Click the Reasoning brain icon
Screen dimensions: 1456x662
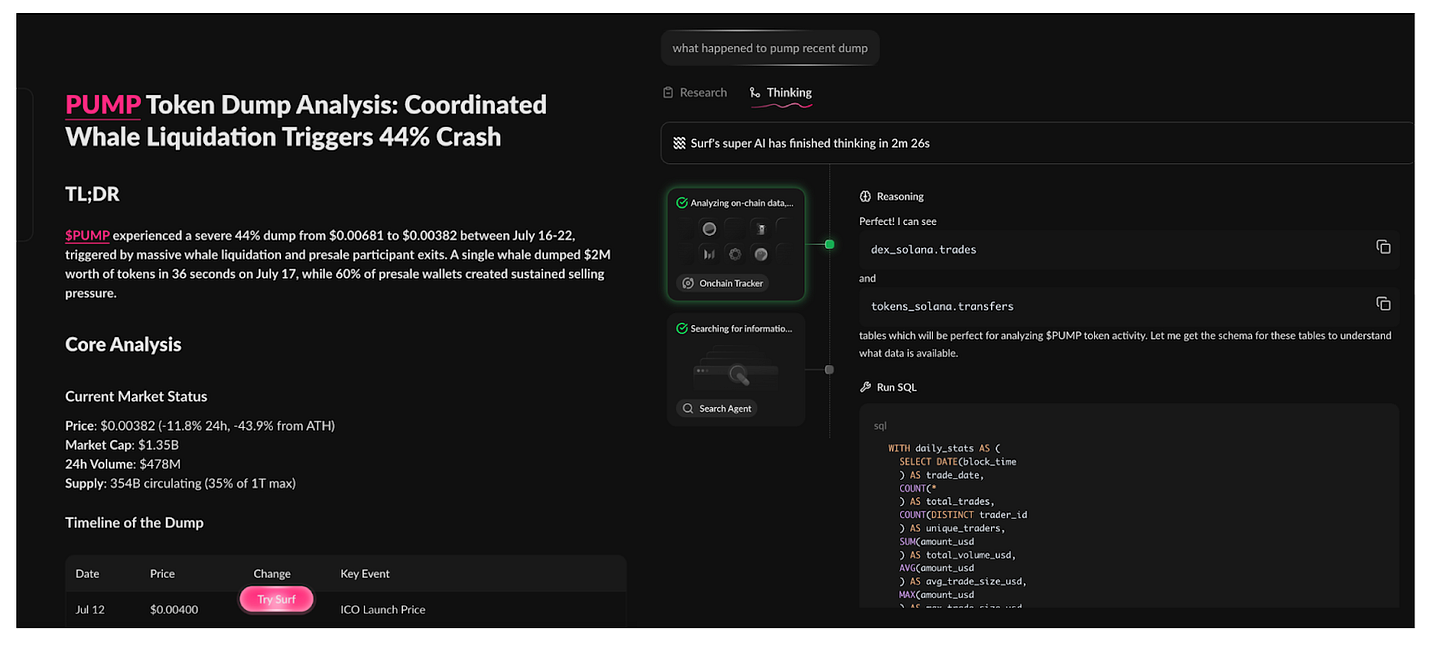(x=866, y=197)
